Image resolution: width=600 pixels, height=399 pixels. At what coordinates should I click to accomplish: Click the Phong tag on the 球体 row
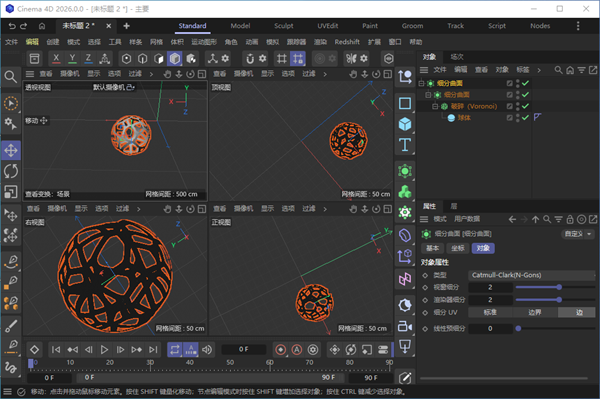tap(537, 117)
